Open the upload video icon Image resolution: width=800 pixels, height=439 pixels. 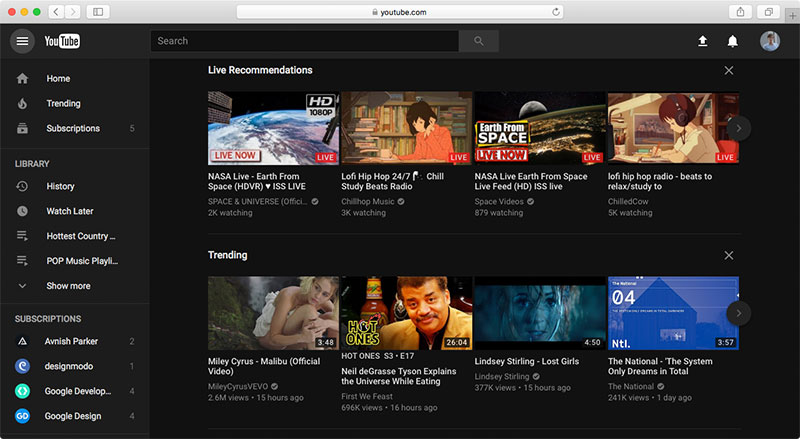703,41
